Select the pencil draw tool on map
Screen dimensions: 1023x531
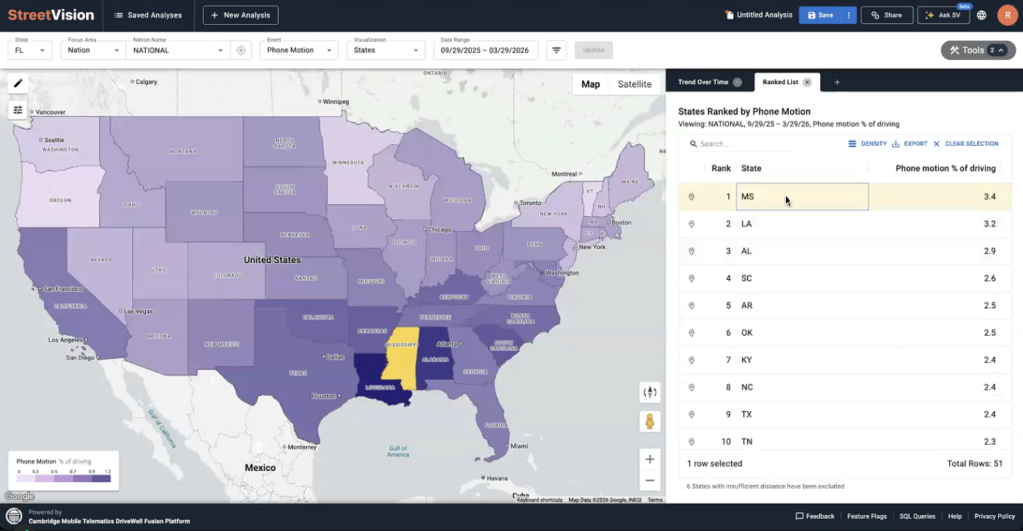[18, 84]
